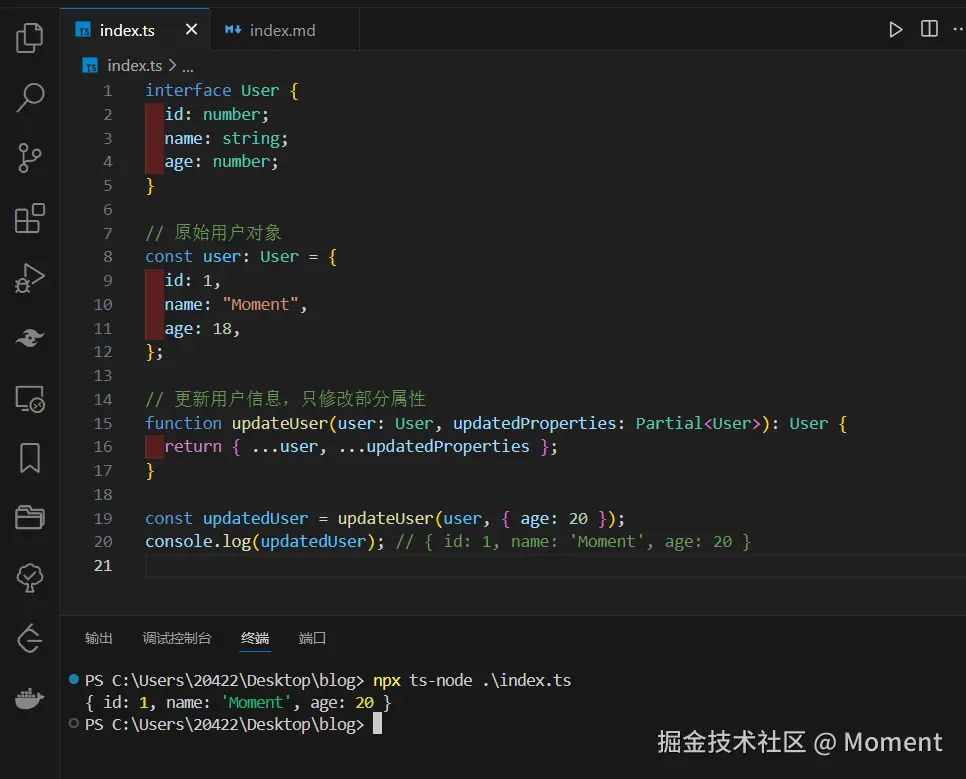The image size is (966, 779).
Task: Open the Project Manager folder icon
Action: pyautogui.click(x=30, y=517)
